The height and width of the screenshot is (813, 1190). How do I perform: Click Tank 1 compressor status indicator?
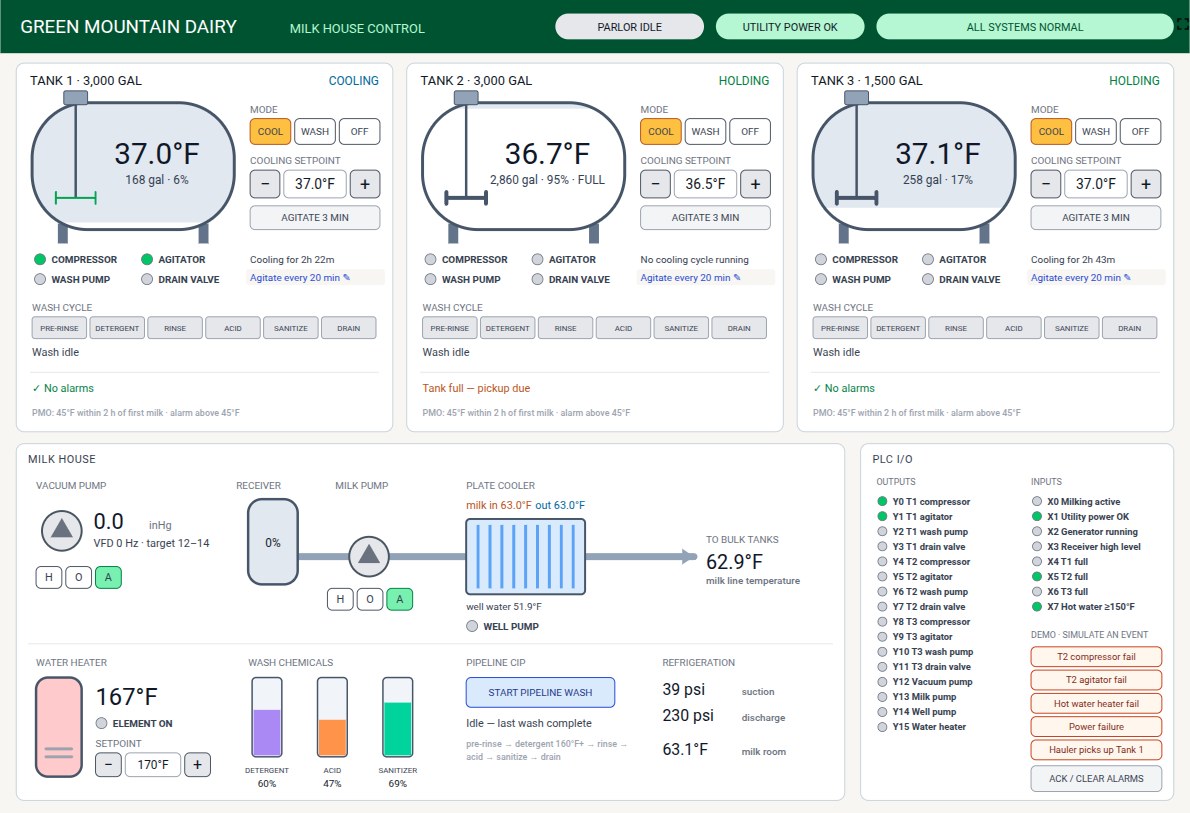(40, 260)
